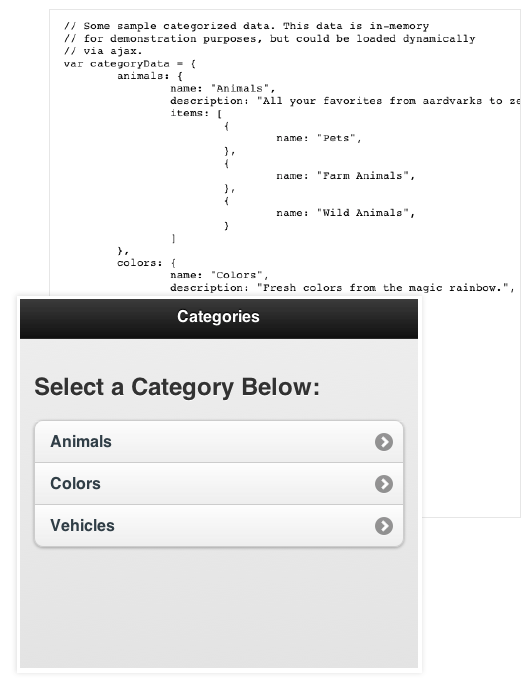Image resolution: width=528 pixels, height=686 pixels.
Task: Click the Categories header title
Action: tap(218, 317)
